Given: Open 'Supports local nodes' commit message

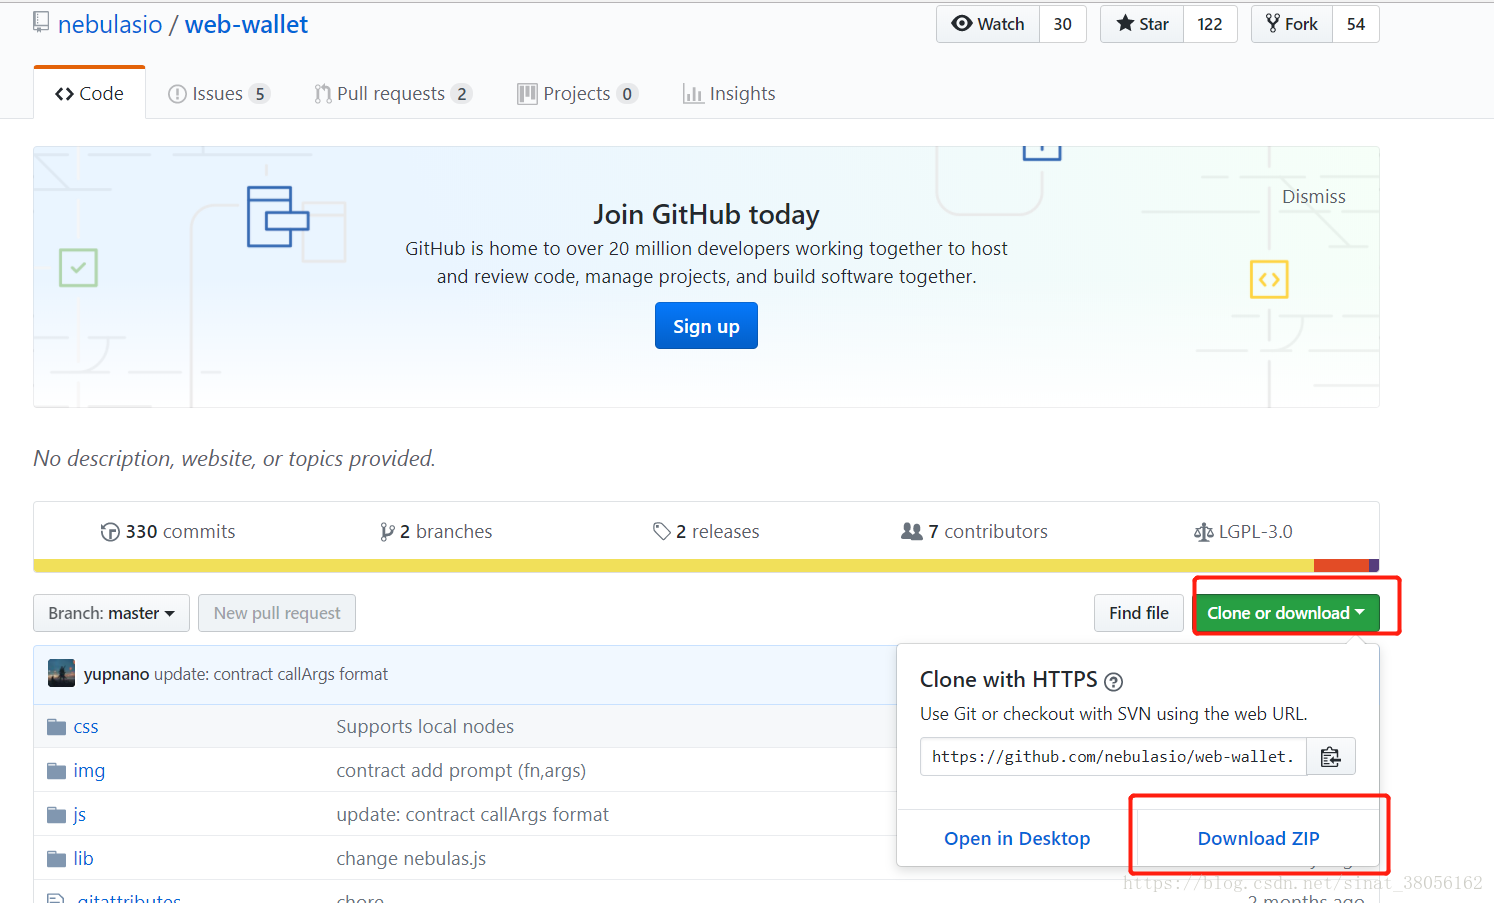Looking at the screenshot, I should [425, 727].
